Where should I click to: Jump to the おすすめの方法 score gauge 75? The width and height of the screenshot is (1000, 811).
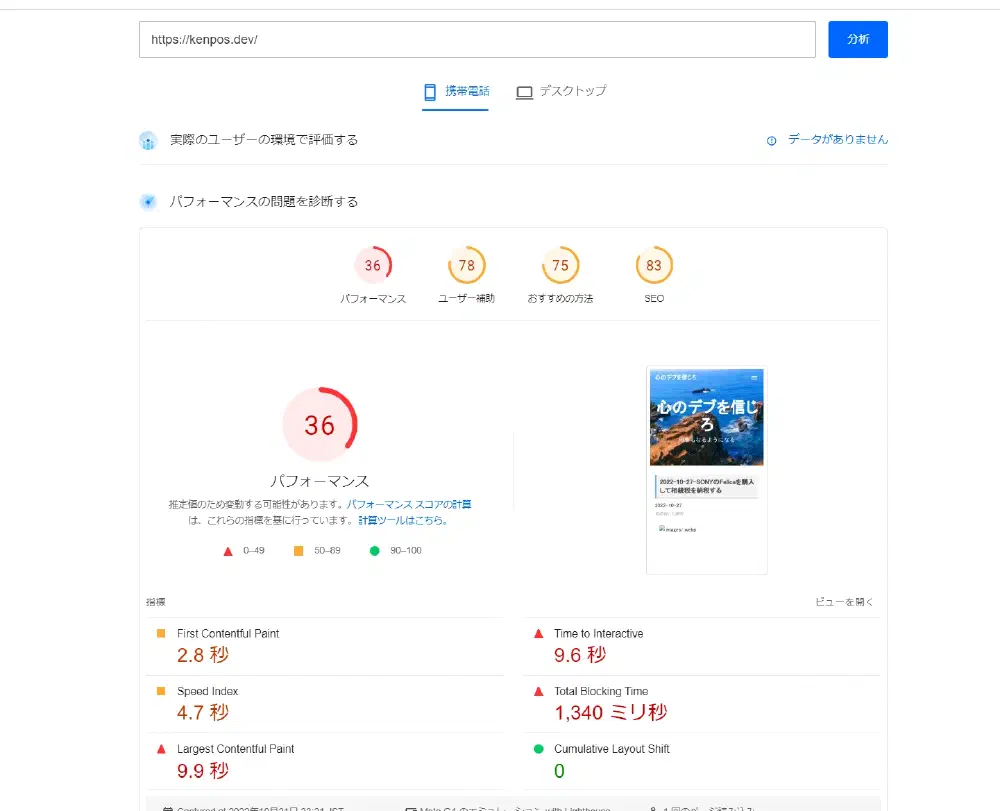[x=561, y=265]
